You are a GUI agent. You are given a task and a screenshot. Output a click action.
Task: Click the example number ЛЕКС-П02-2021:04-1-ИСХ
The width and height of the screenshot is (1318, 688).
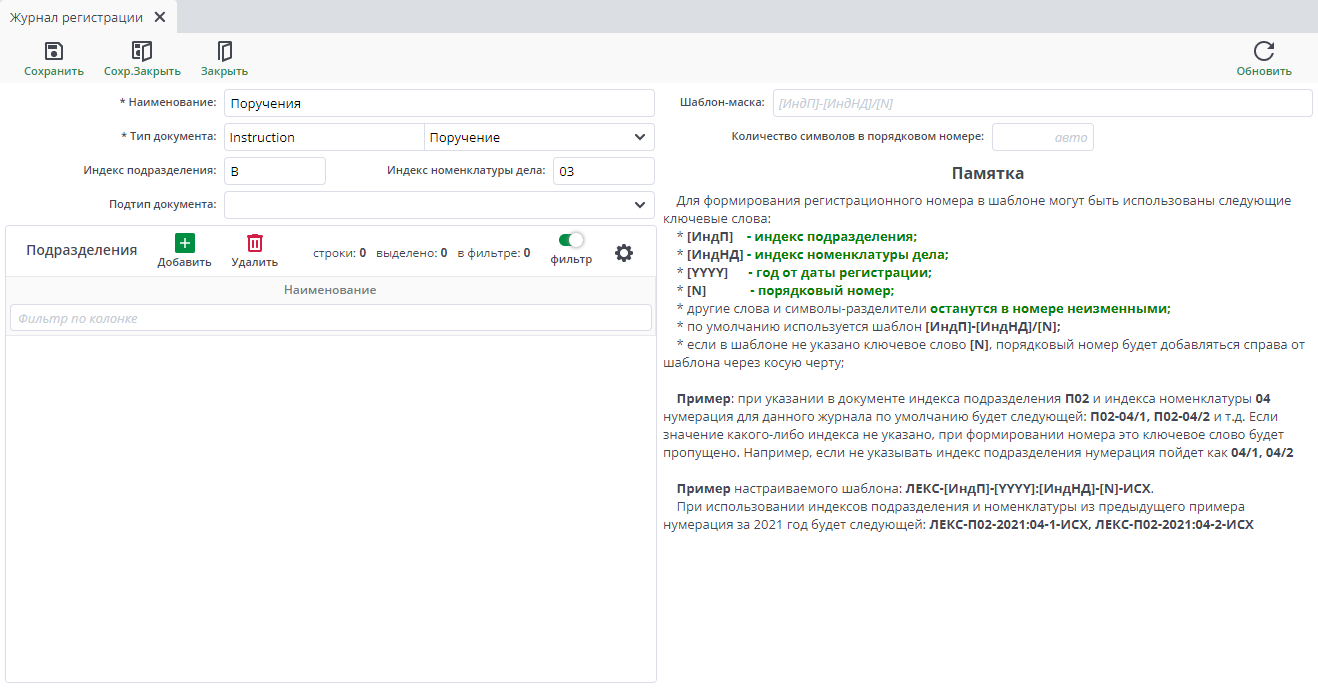[1009, 524]
